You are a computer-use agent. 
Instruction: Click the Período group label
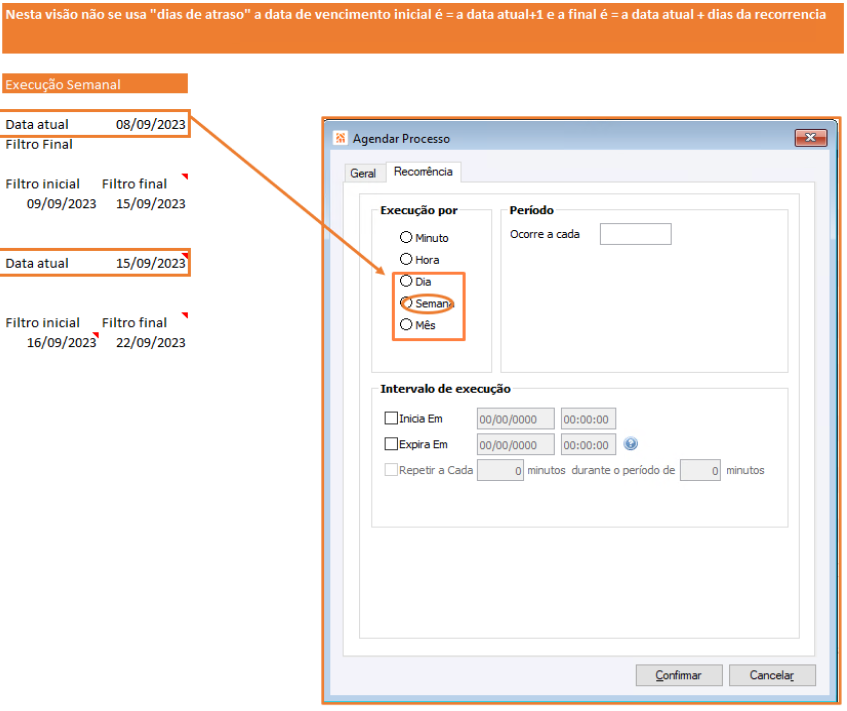tap(532, 210)
